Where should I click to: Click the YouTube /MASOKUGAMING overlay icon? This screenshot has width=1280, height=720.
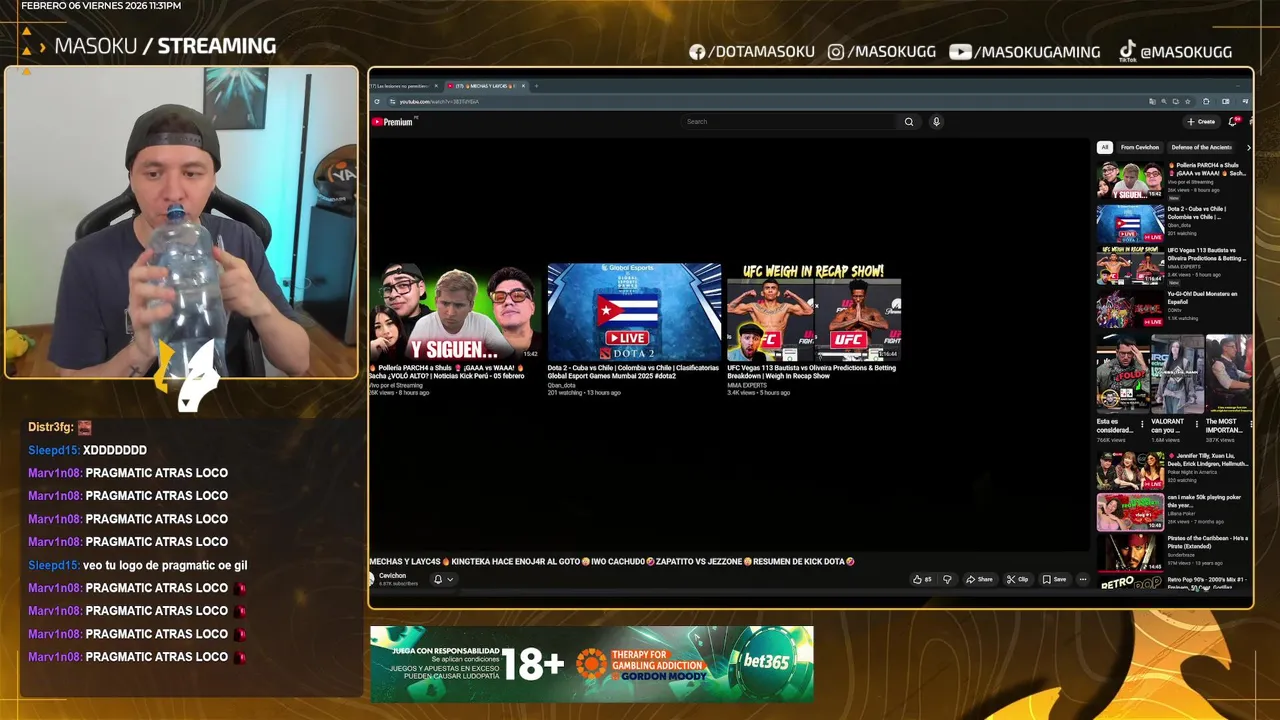pyautogui.click(x=960, y=52)
